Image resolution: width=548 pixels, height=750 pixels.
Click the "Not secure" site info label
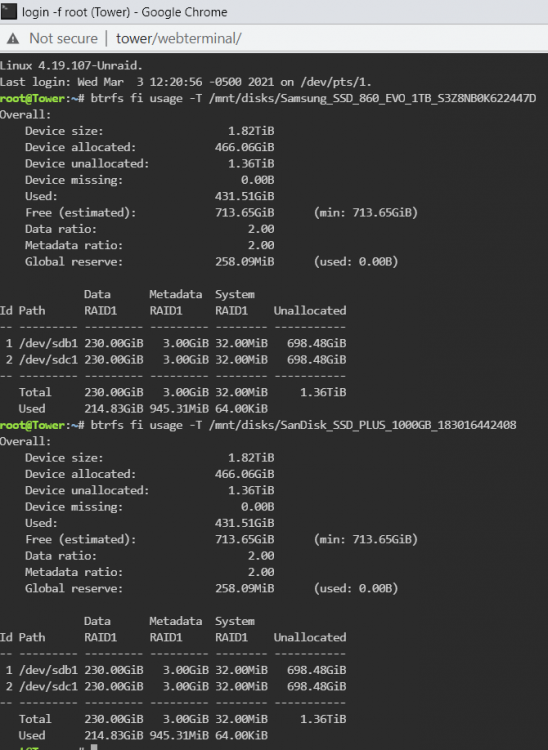pyautogui.click(x=63, y=38)
